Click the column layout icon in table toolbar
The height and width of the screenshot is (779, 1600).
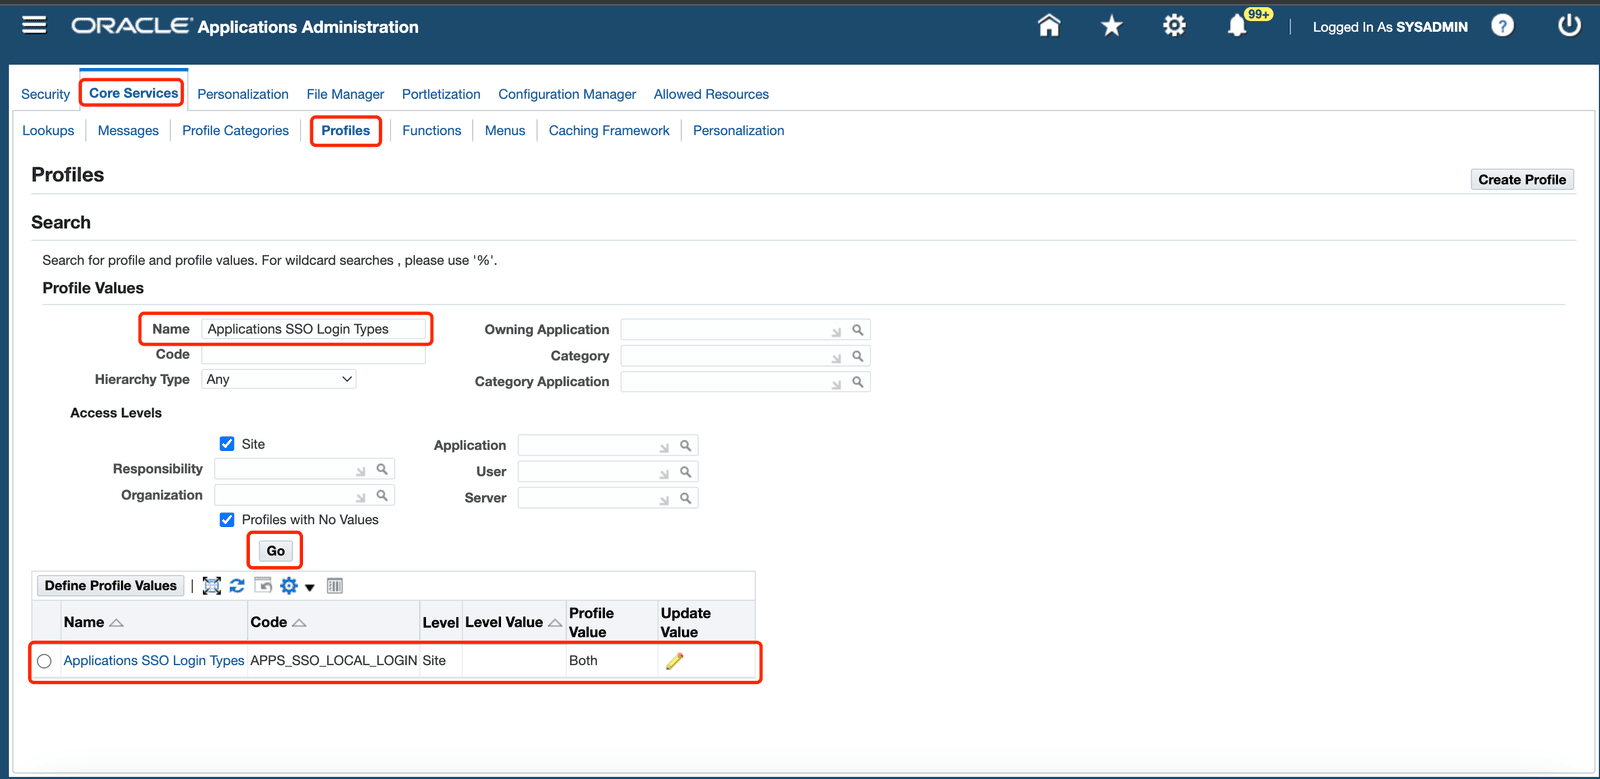tap(335, 586)
